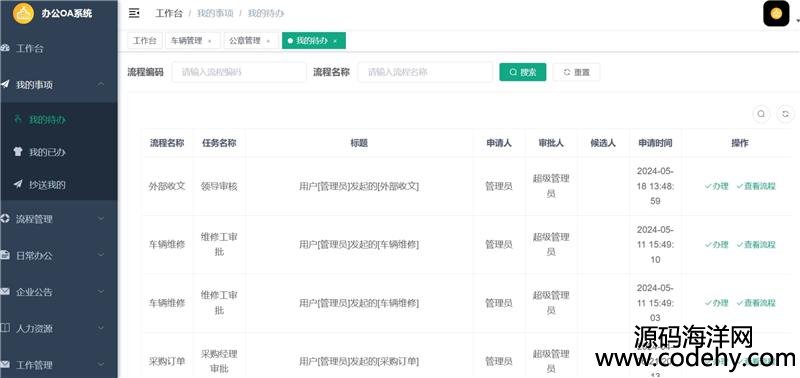
Task: Click the 外部收文 process name cell
Action: [x=167, y=186]
